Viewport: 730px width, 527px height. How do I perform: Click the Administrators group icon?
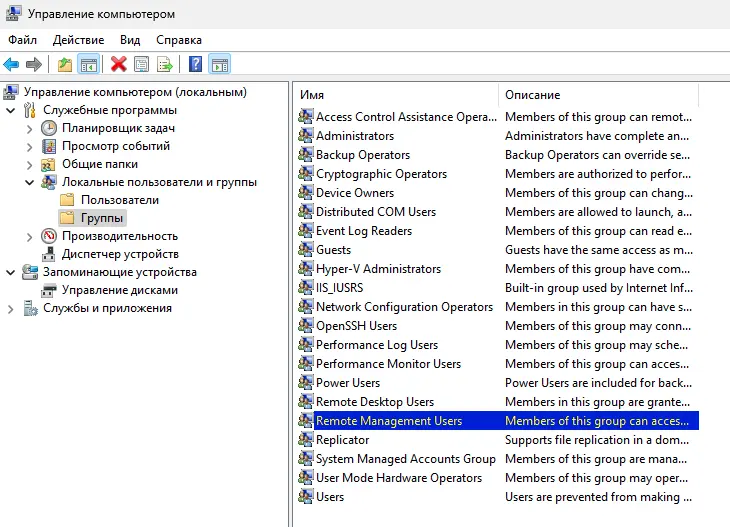click(x=305, y=135)
